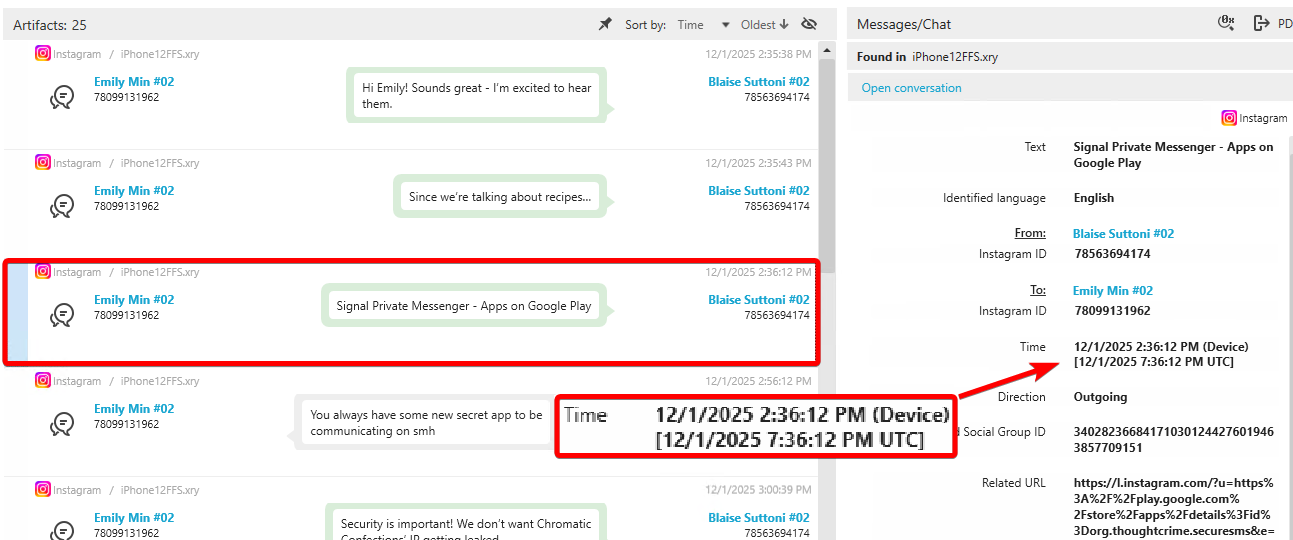Select the 'English' identified language value

click(1094, 198)
